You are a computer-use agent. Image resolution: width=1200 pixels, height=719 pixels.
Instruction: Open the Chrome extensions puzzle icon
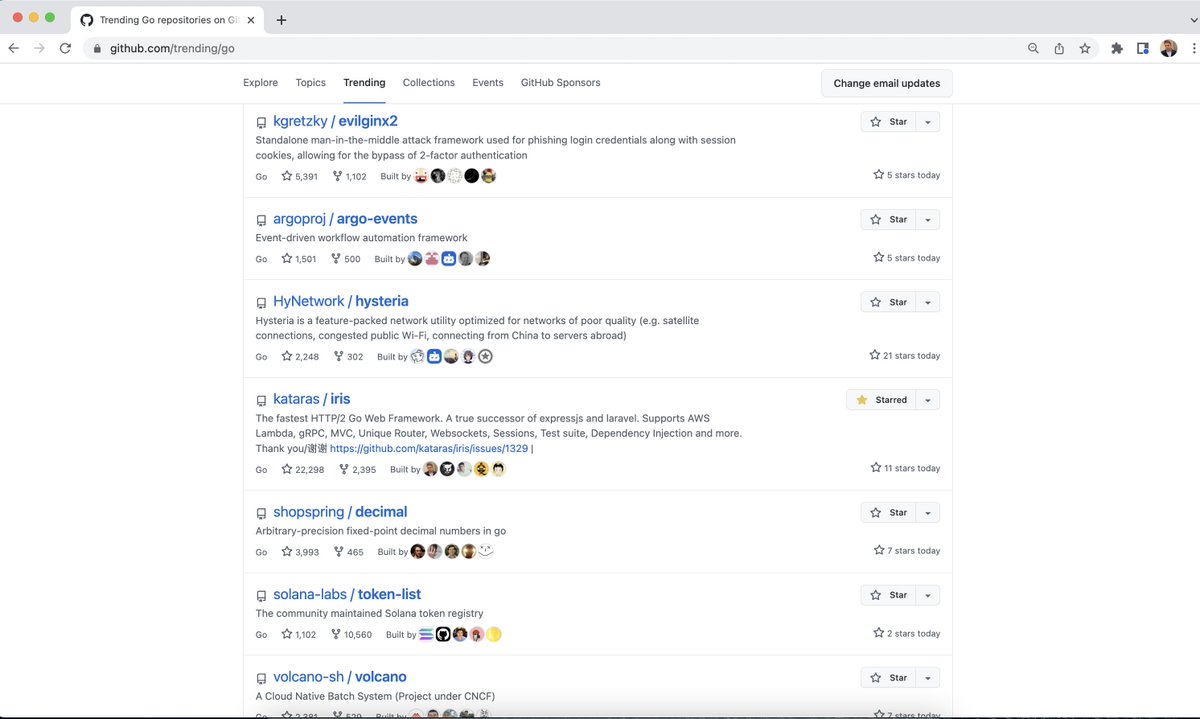[1117, 48]
